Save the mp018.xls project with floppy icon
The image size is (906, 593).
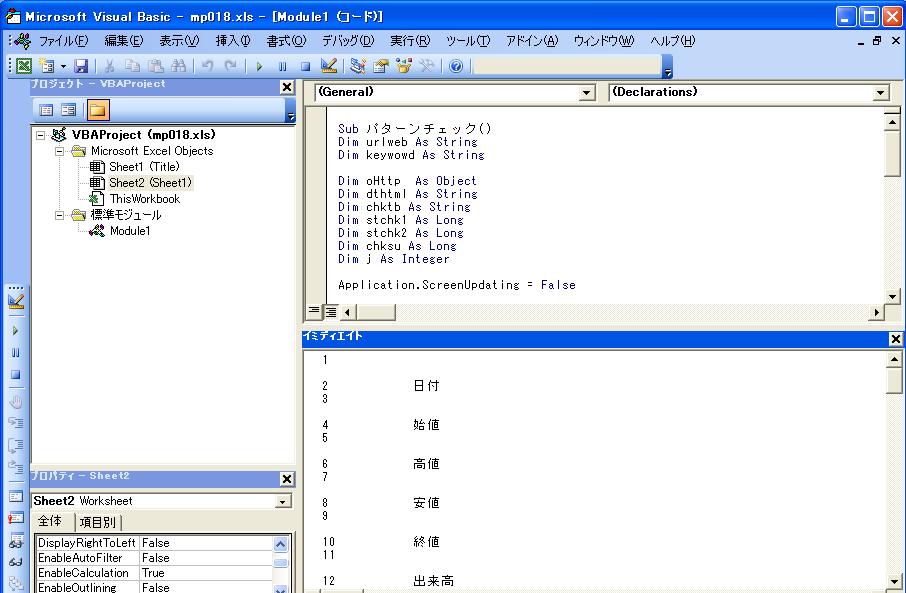point(81,66)
